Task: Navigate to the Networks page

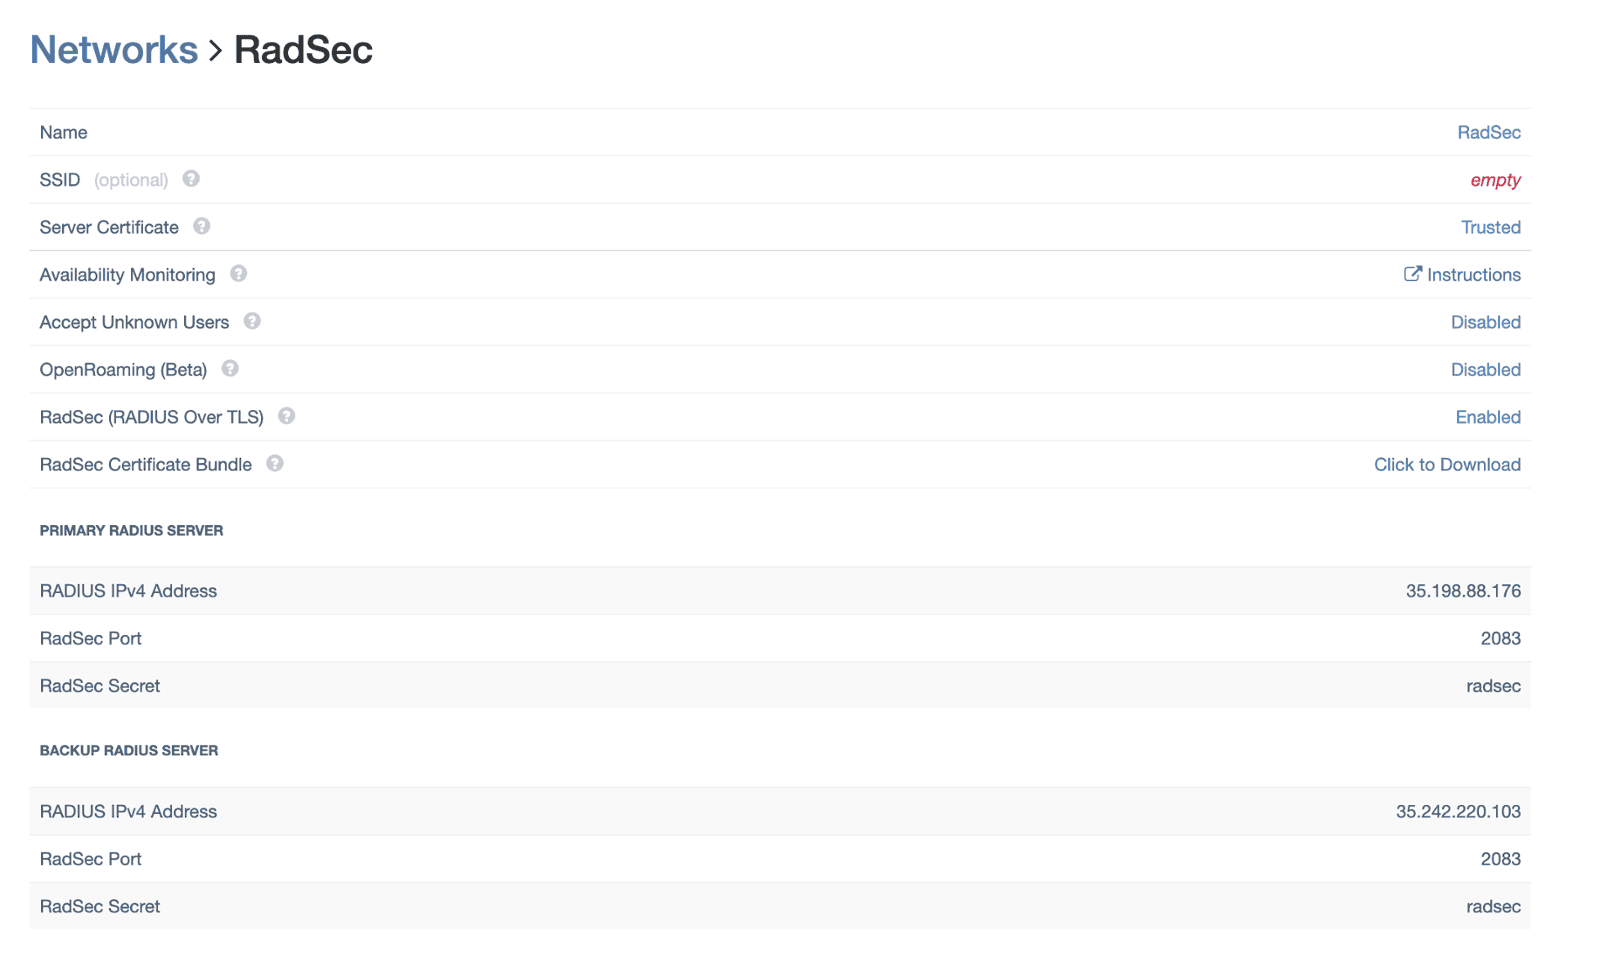Action: (113, 49)
